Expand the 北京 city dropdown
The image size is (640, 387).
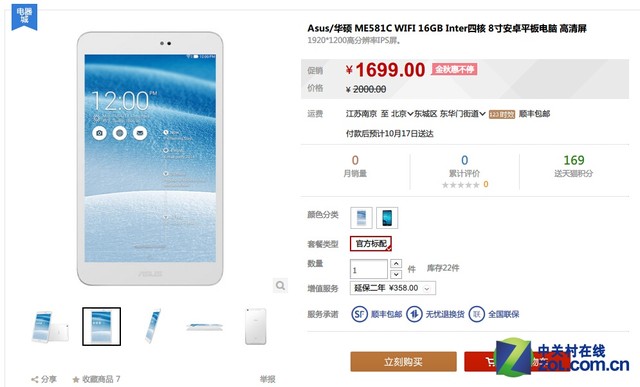402,114
